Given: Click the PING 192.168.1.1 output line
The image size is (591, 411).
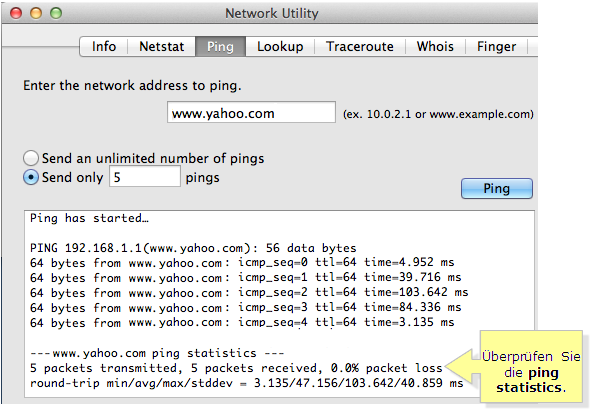Looking at the screenshot, I should (x=193, y=248).
